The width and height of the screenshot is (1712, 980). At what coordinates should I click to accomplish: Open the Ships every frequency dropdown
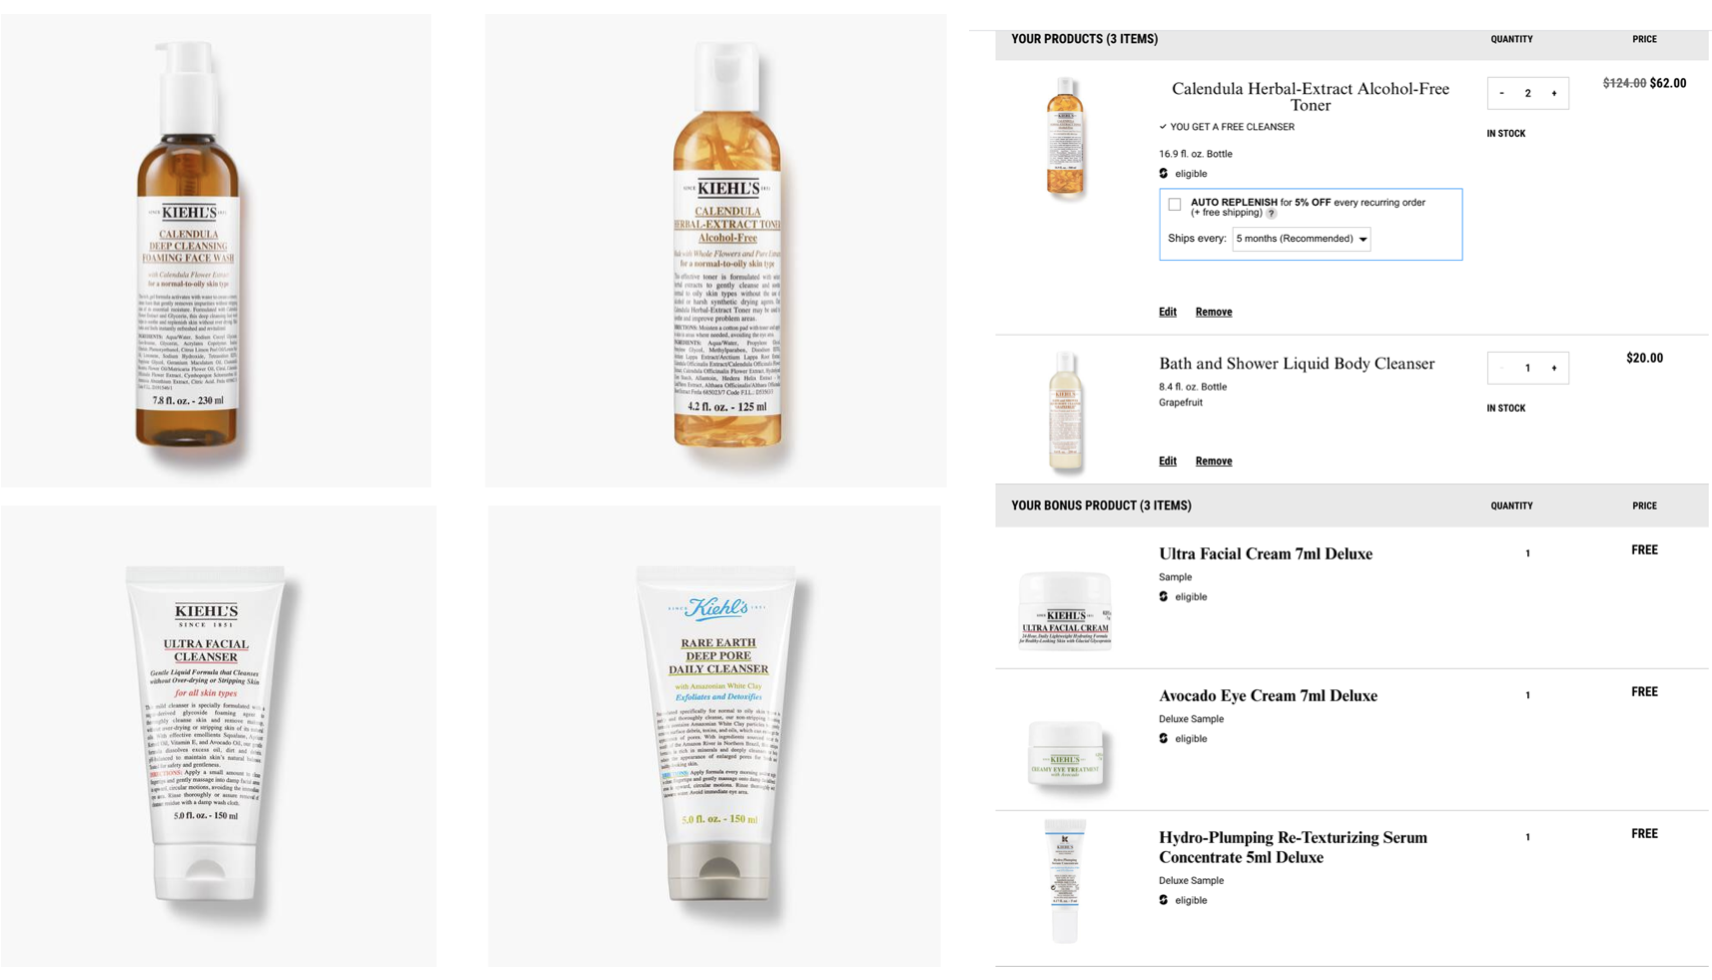coord(1301,239)
